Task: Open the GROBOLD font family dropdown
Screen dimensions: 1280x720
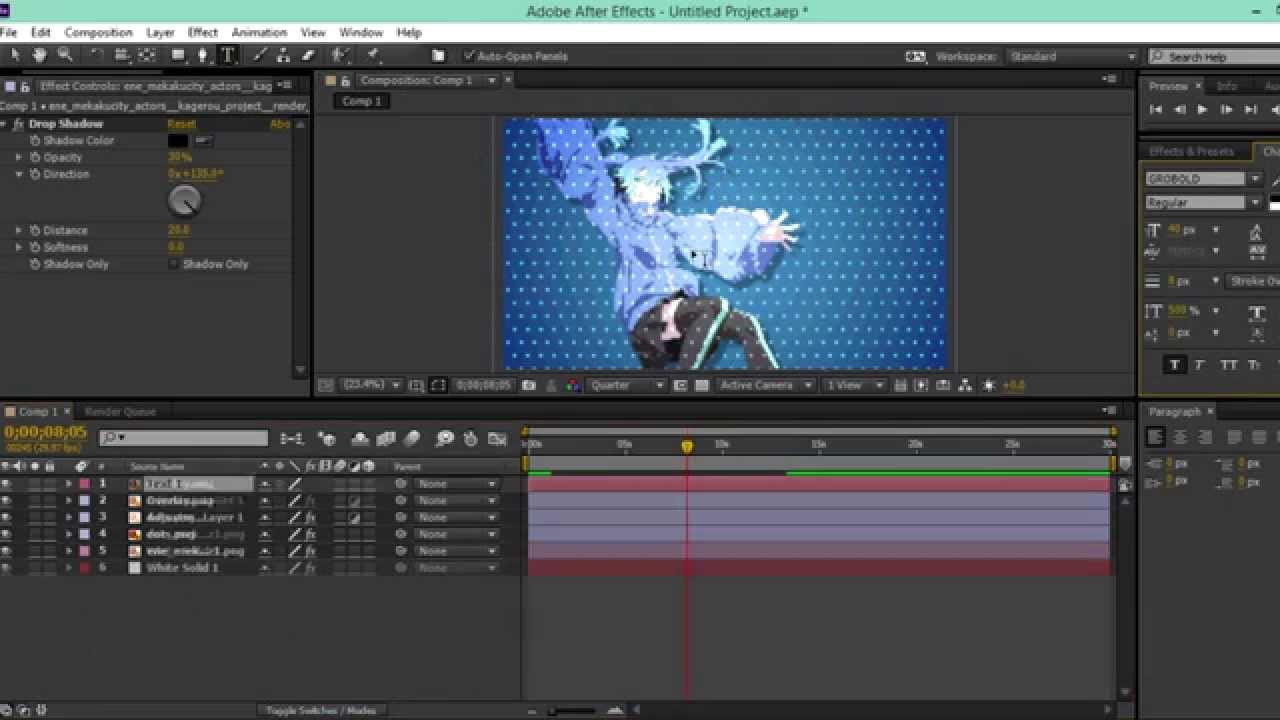Action: tap(1203, 179)
